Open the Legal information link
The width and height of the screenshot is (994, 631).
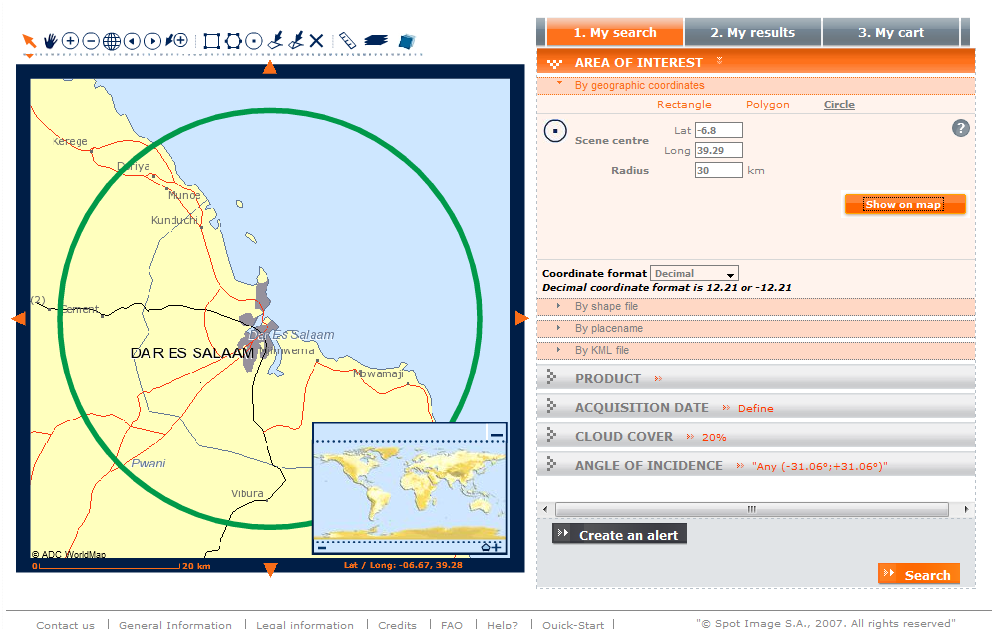pyautogui.click(x=305, y=625)
